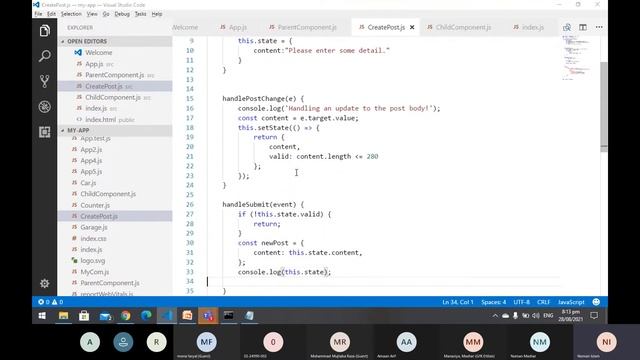Open the editor More Actions ellipsis
This screenshot has width=640, height=360.
coord(599,27)
